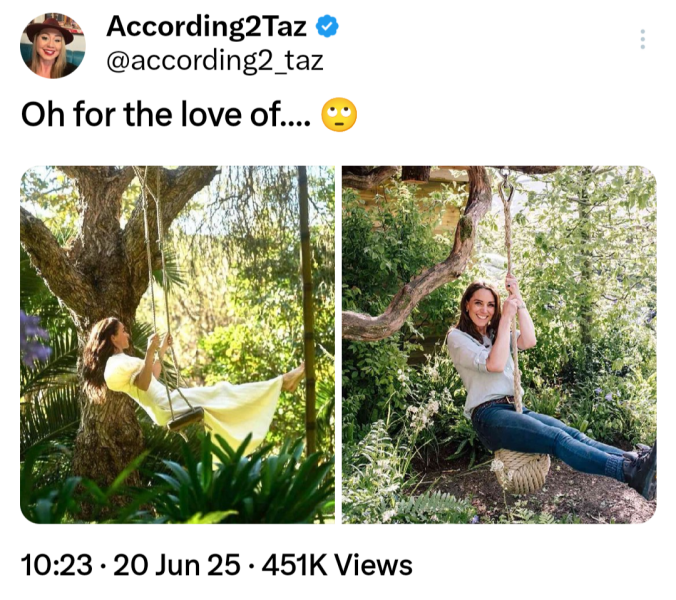Screen dimensions: 676x600
Task: Click the According2Taz display name
Action: click(x=206, y=26)
